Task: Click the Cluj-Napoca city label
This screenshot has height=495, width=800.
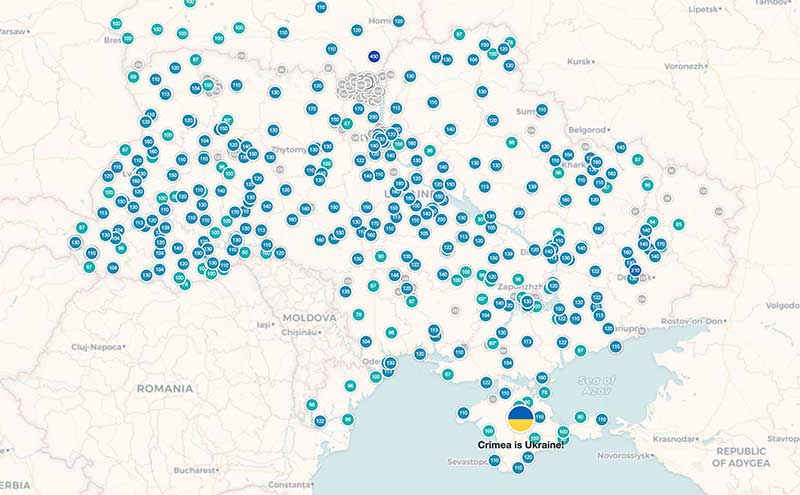Action: (96, 347)
